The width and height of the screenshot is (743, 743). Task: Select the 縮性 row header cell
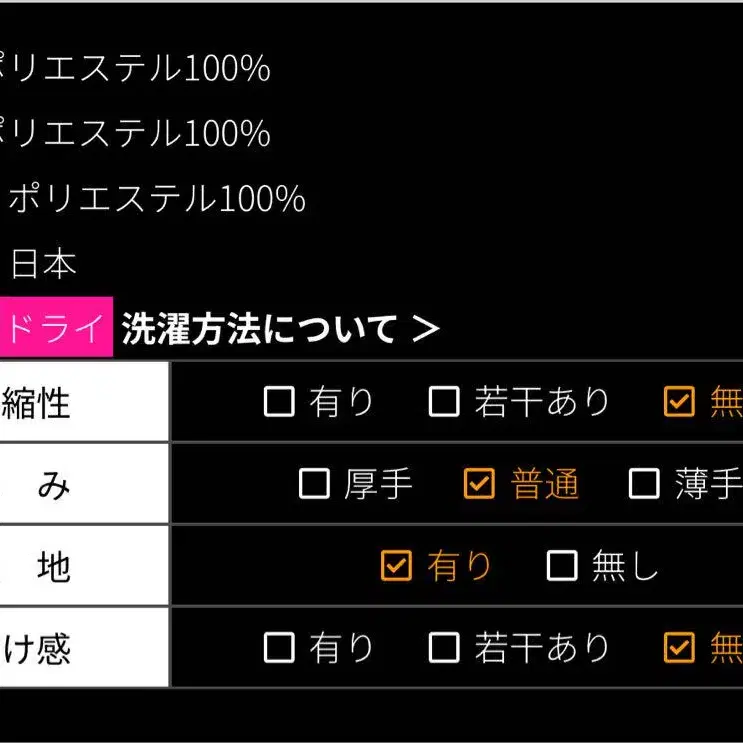point(84,402)
